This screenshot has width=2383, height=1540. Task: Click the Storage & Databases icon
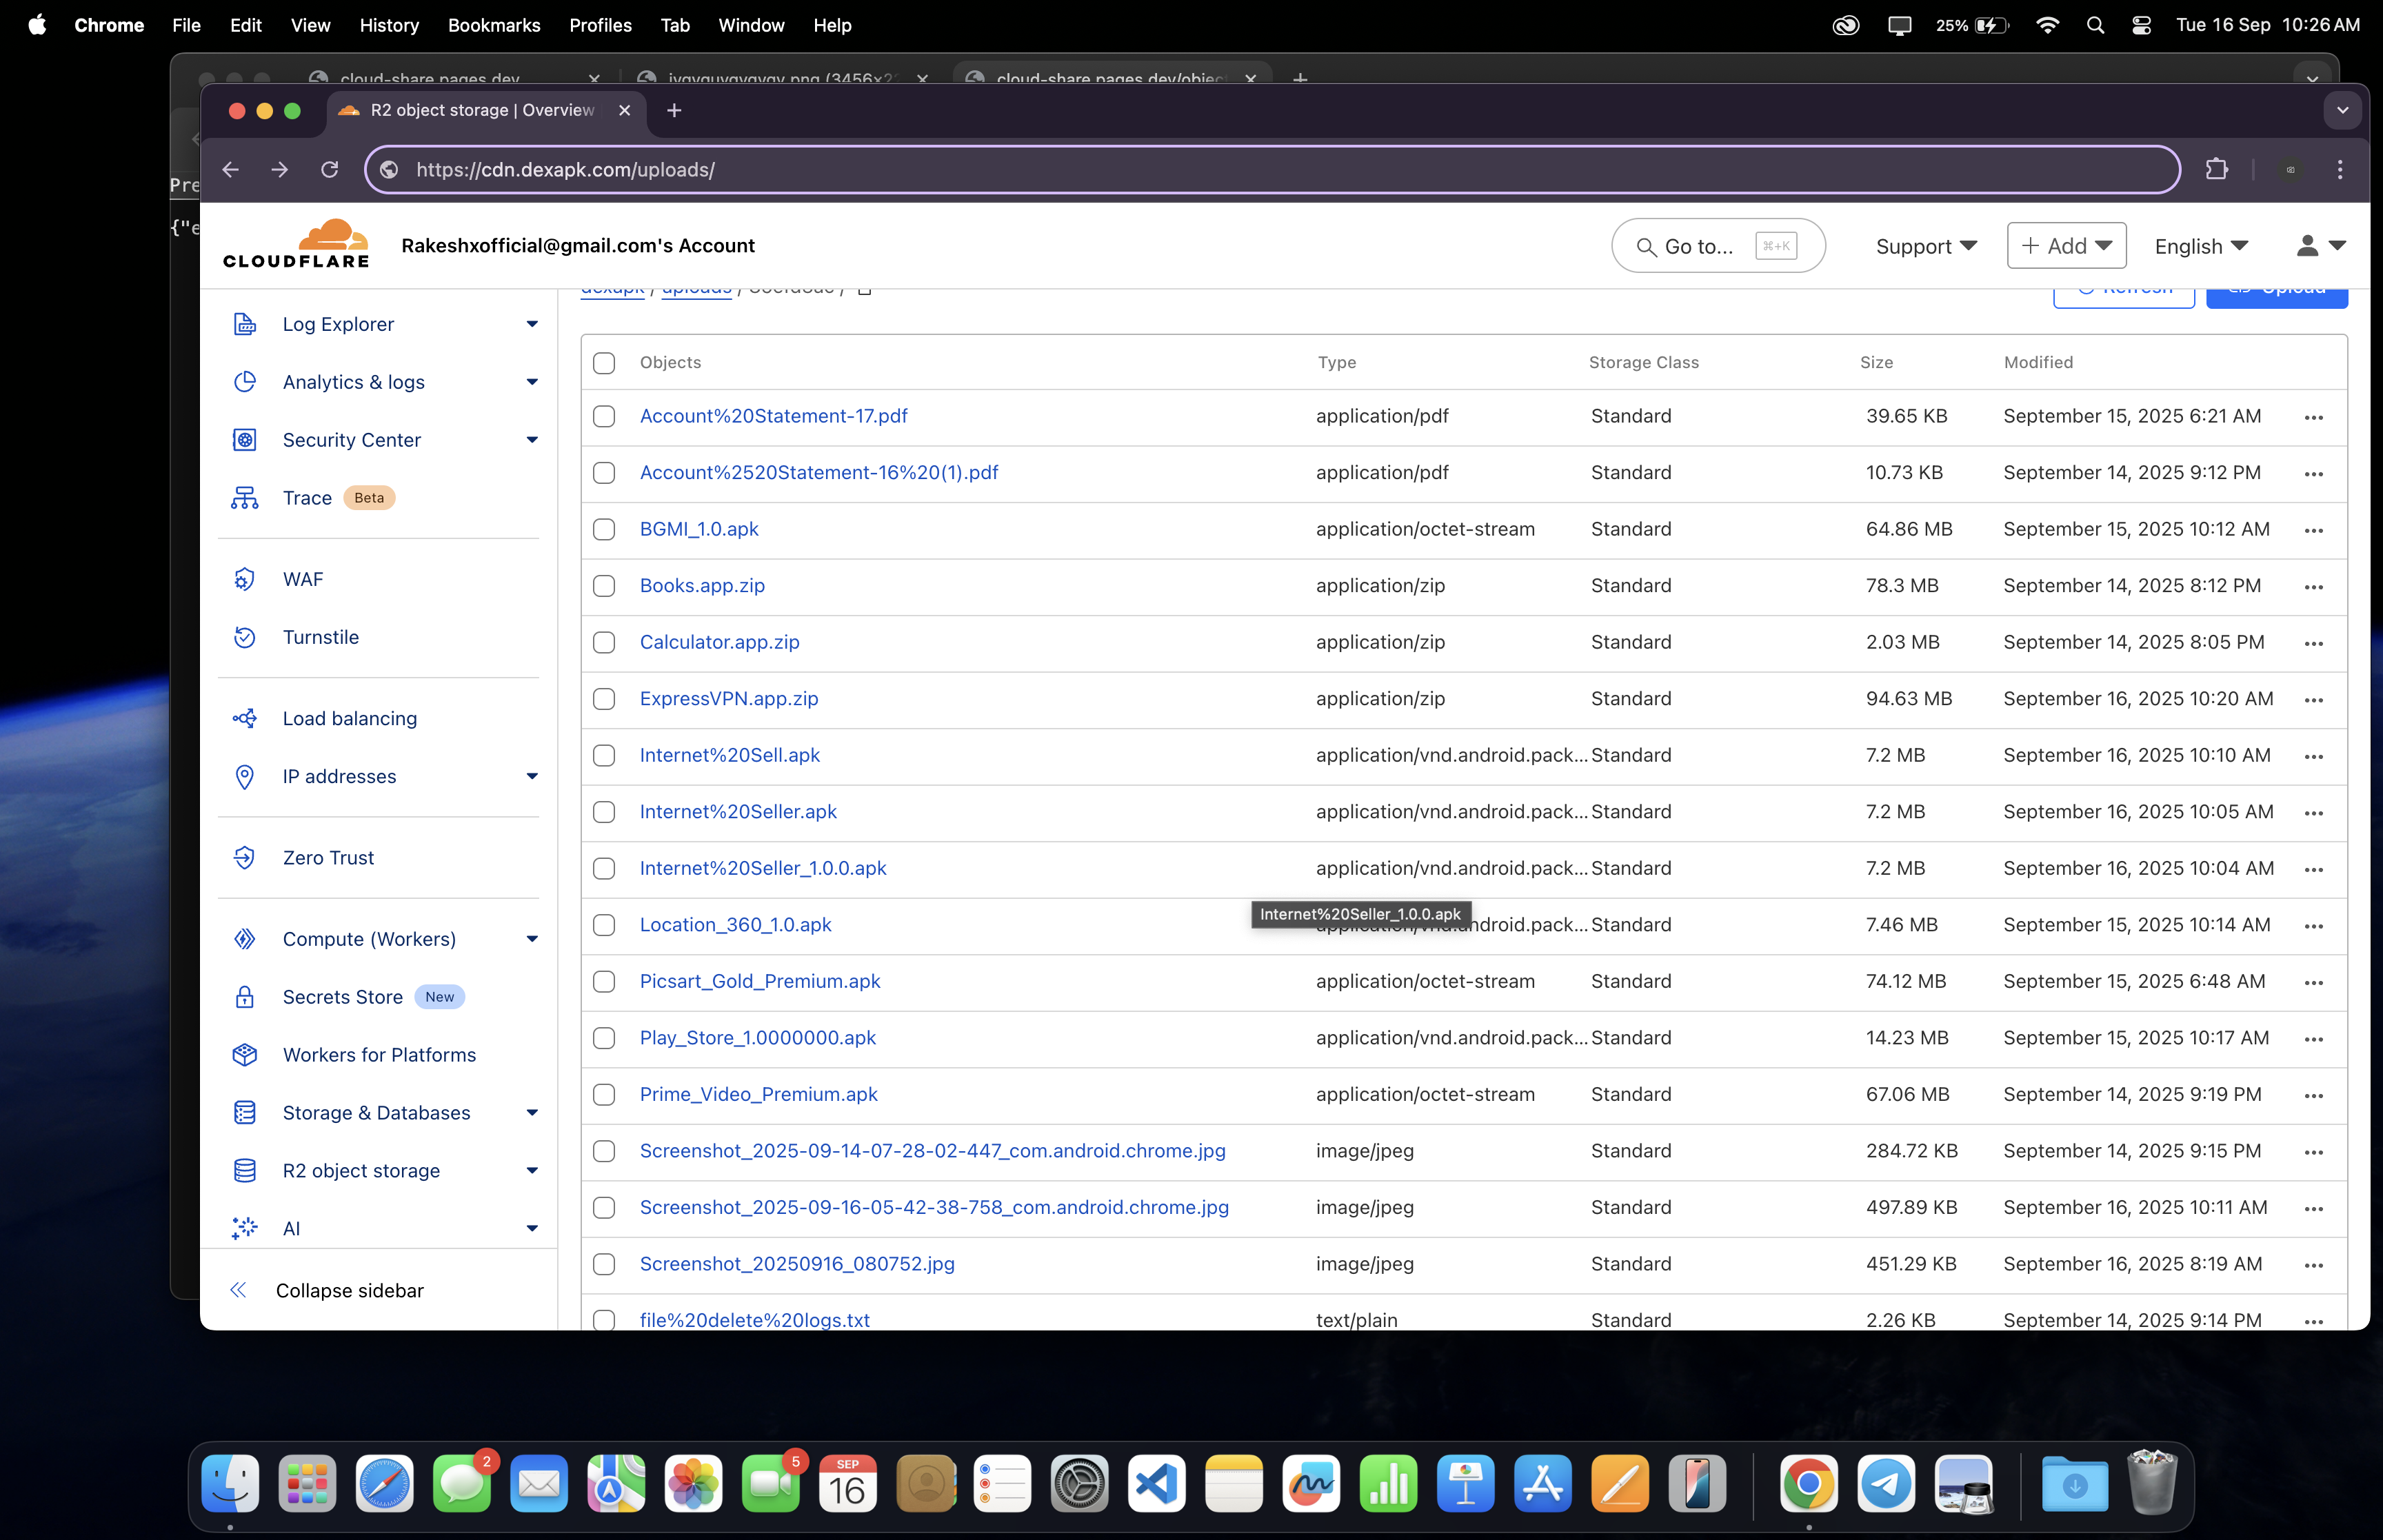[x=244, y=1113]
